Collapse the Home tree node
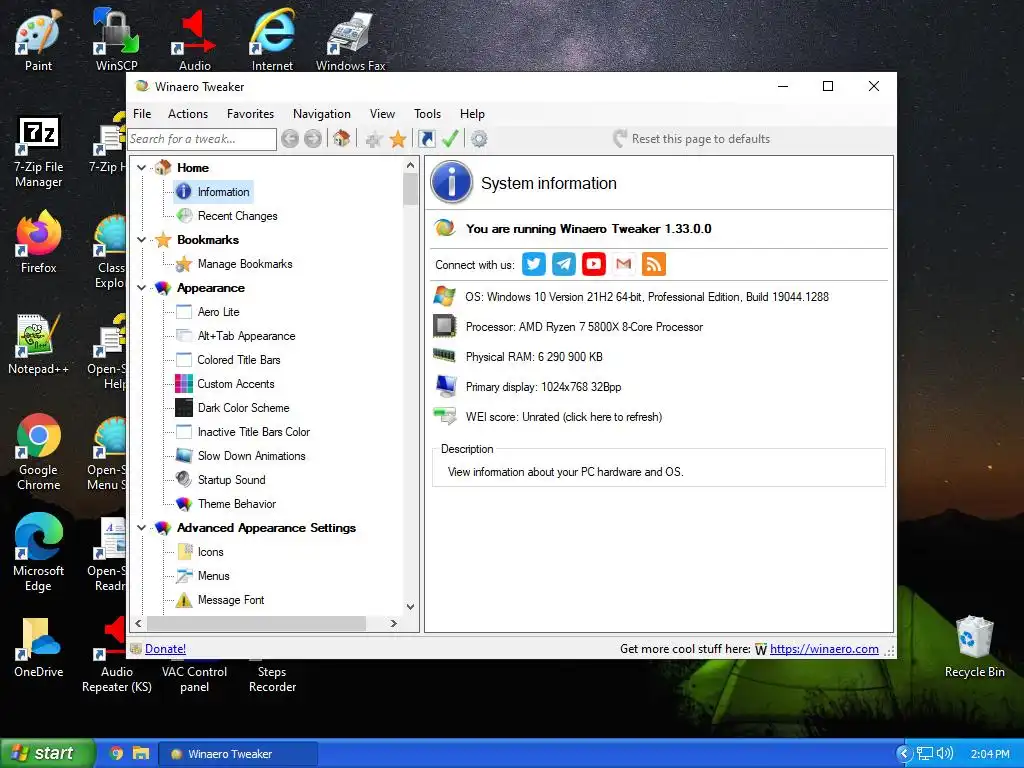 pos(141,168)
